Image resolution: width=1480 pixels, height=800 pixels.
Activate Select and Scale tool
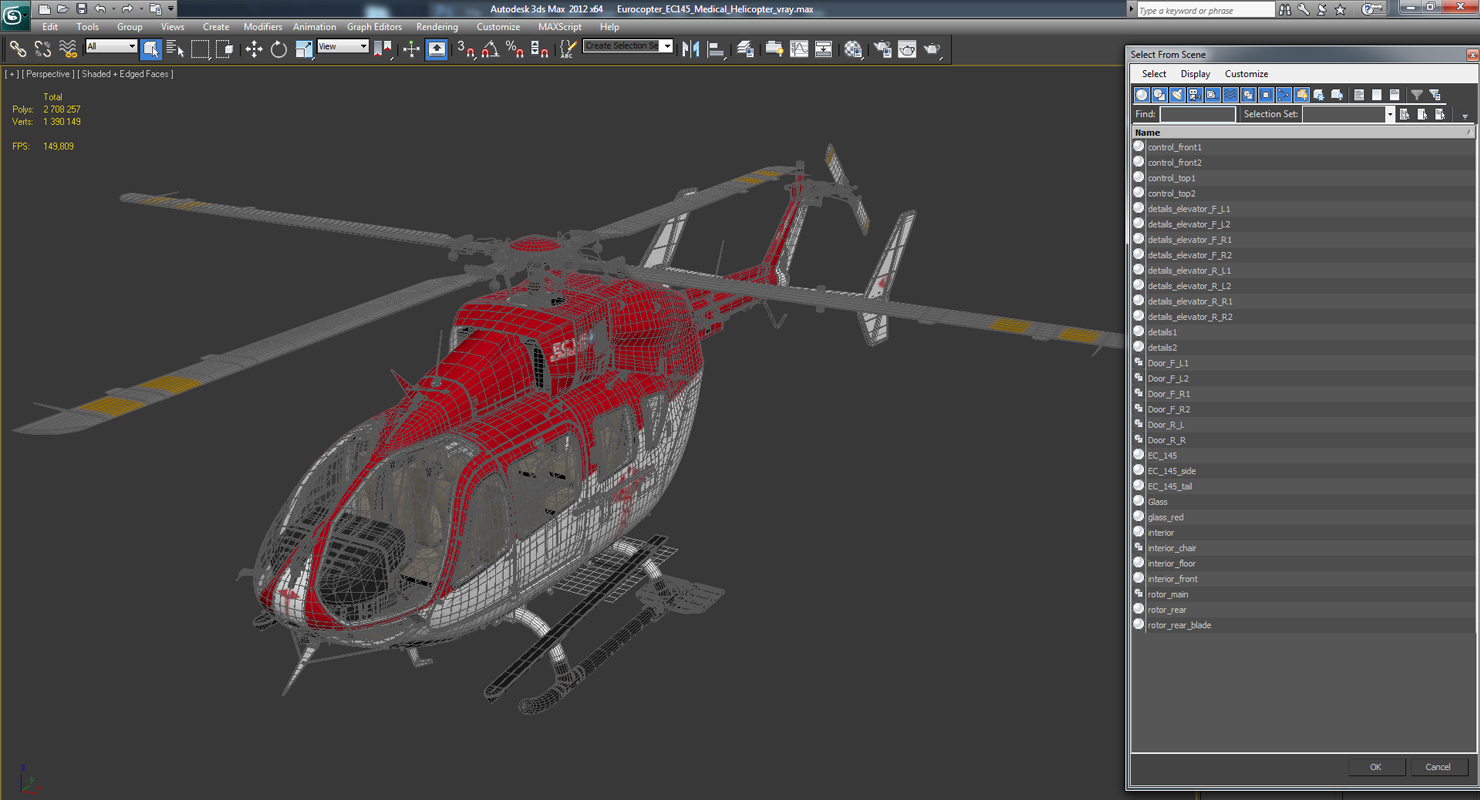(304, 49)
